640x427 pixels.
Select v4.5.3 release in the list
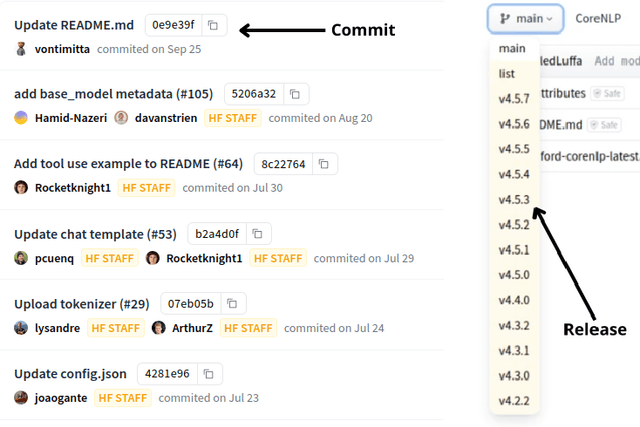click(x=514, y=199)
